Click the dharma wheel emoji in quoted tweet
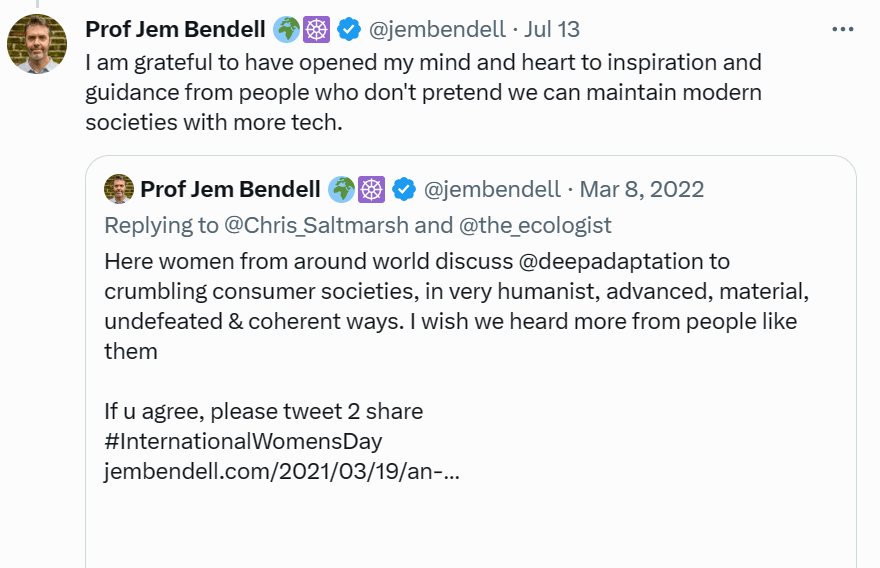This screenshot has height=568, width=880. coord(372,189)
